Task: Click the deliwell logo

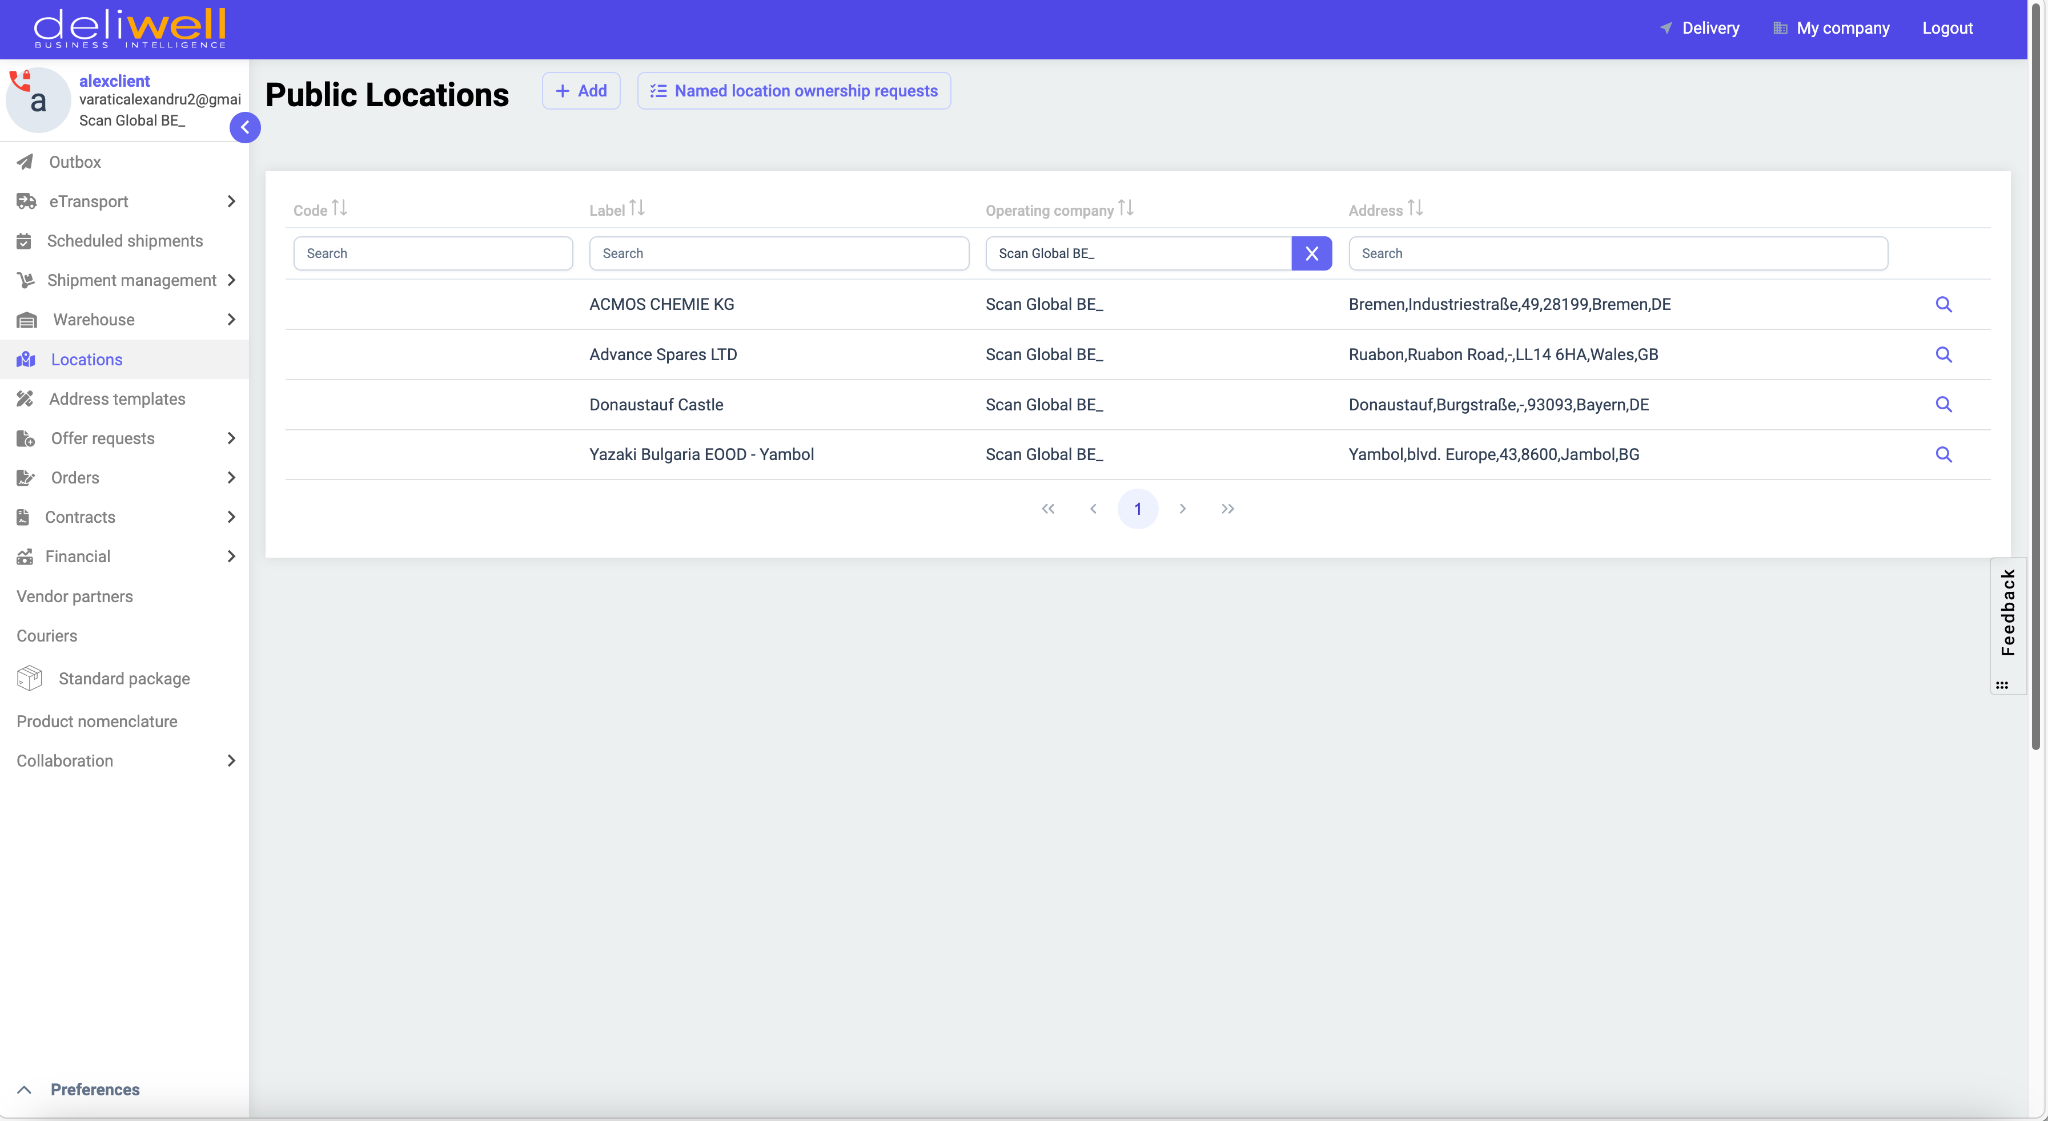Action: [130, 28]
